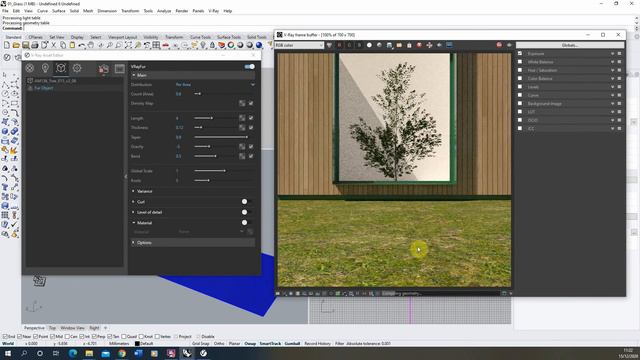
Task: Click the Paste clipboard icon in Rhino toolbar
Action: 72,45
